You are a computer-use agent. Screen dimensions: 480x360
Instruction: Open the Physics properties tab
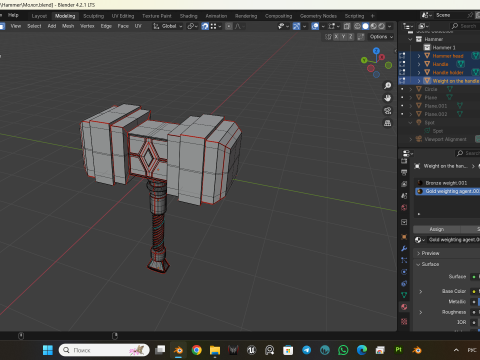point(404,272)
